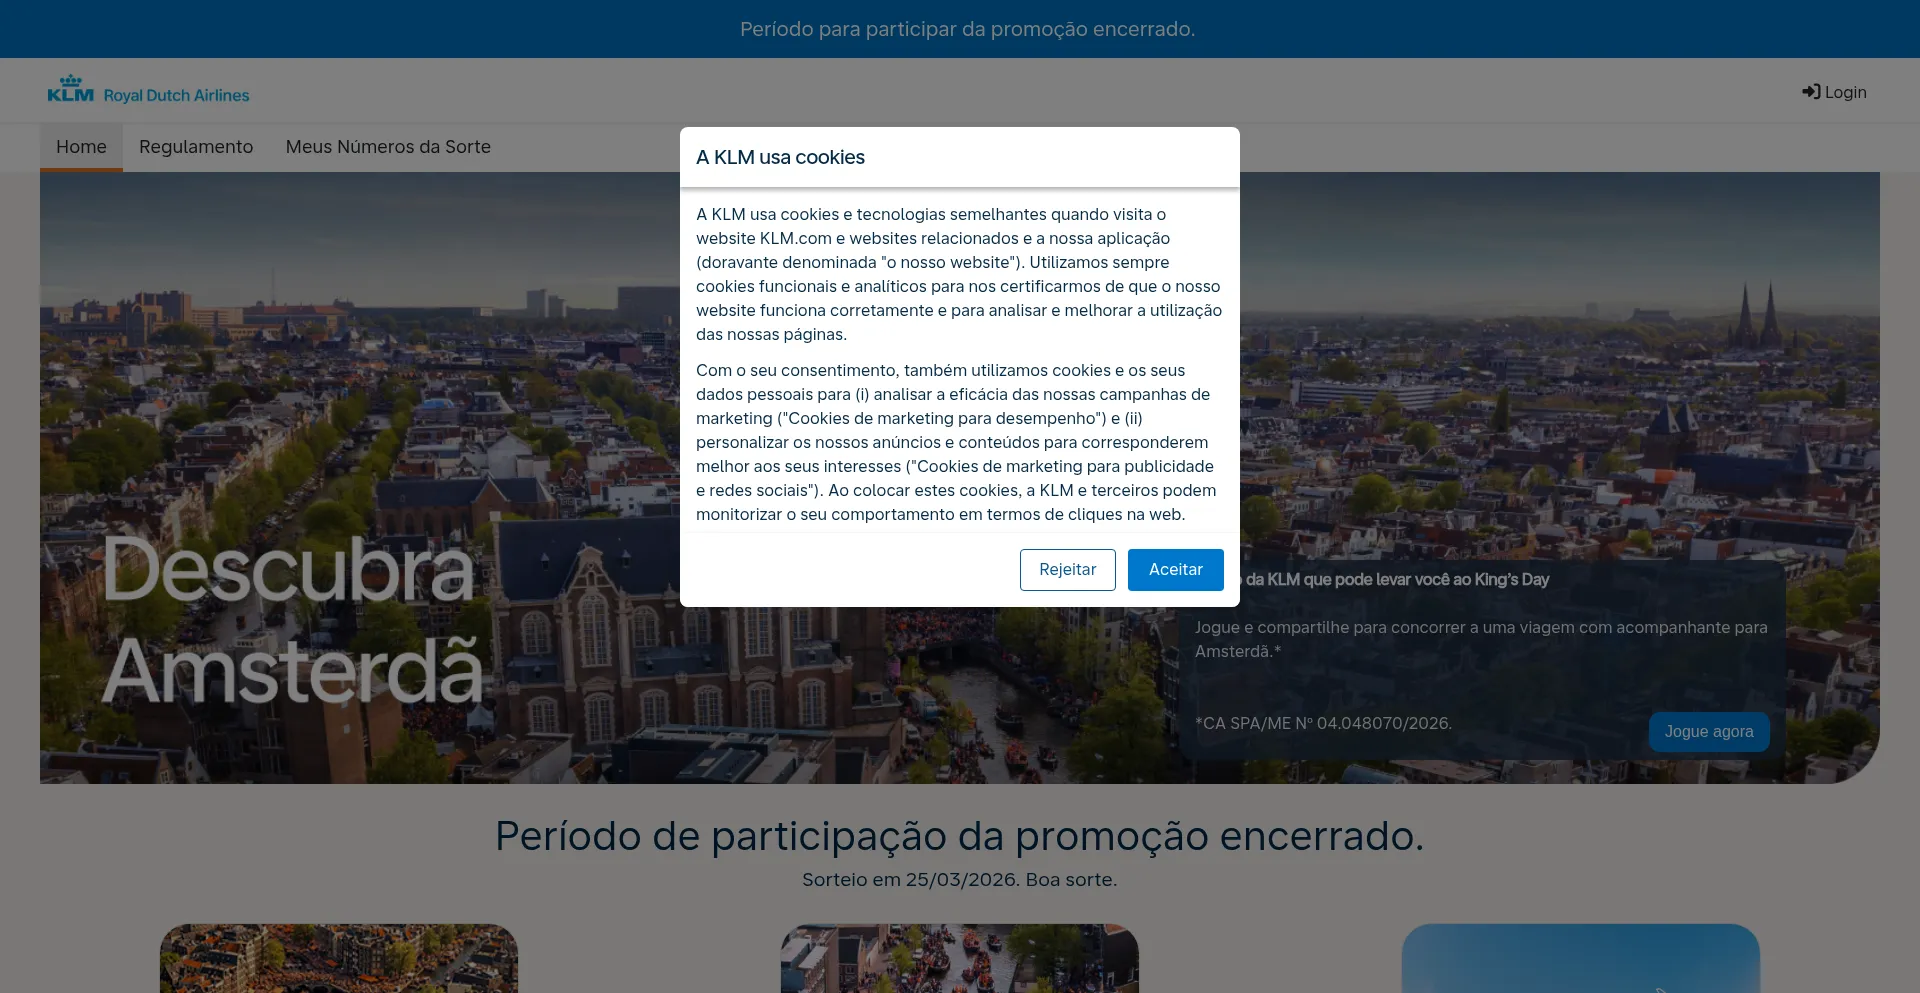The height and width of the screenshot is (993, 1920).
Task: Click the first cookie paragraph starting 'A KLM usa cookies e tecnologias'
Action: 959,274
